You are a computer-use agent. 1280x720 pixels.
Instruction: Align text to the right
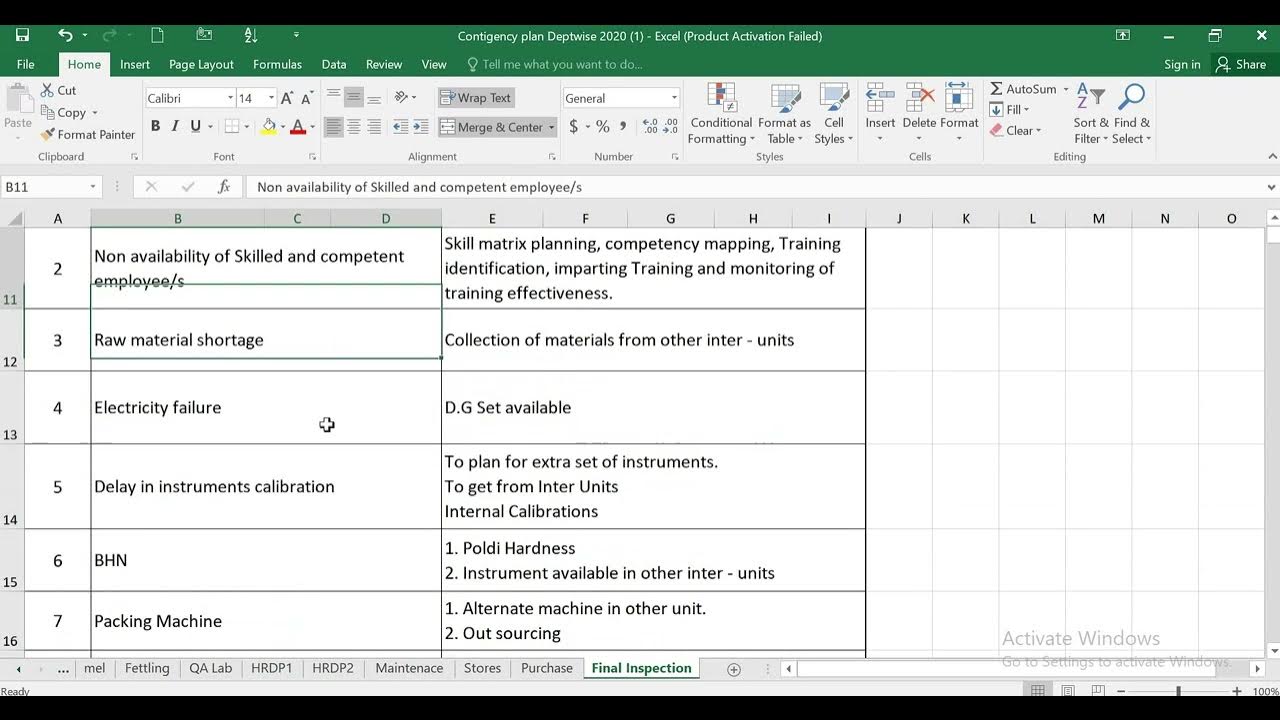point(374,127)
